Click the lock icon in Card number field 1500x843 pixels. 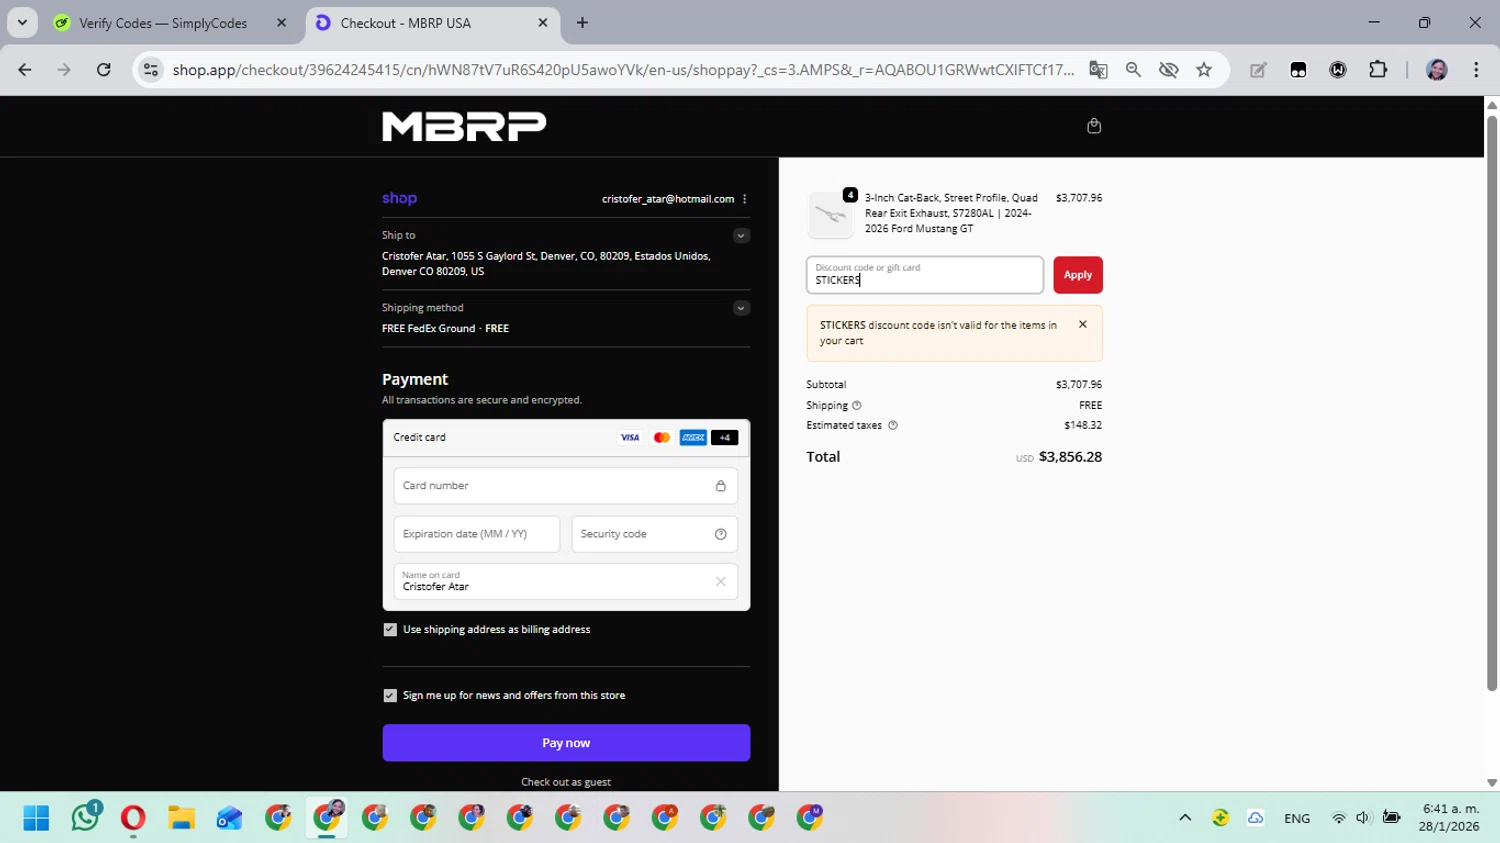(x=720, y=486)
